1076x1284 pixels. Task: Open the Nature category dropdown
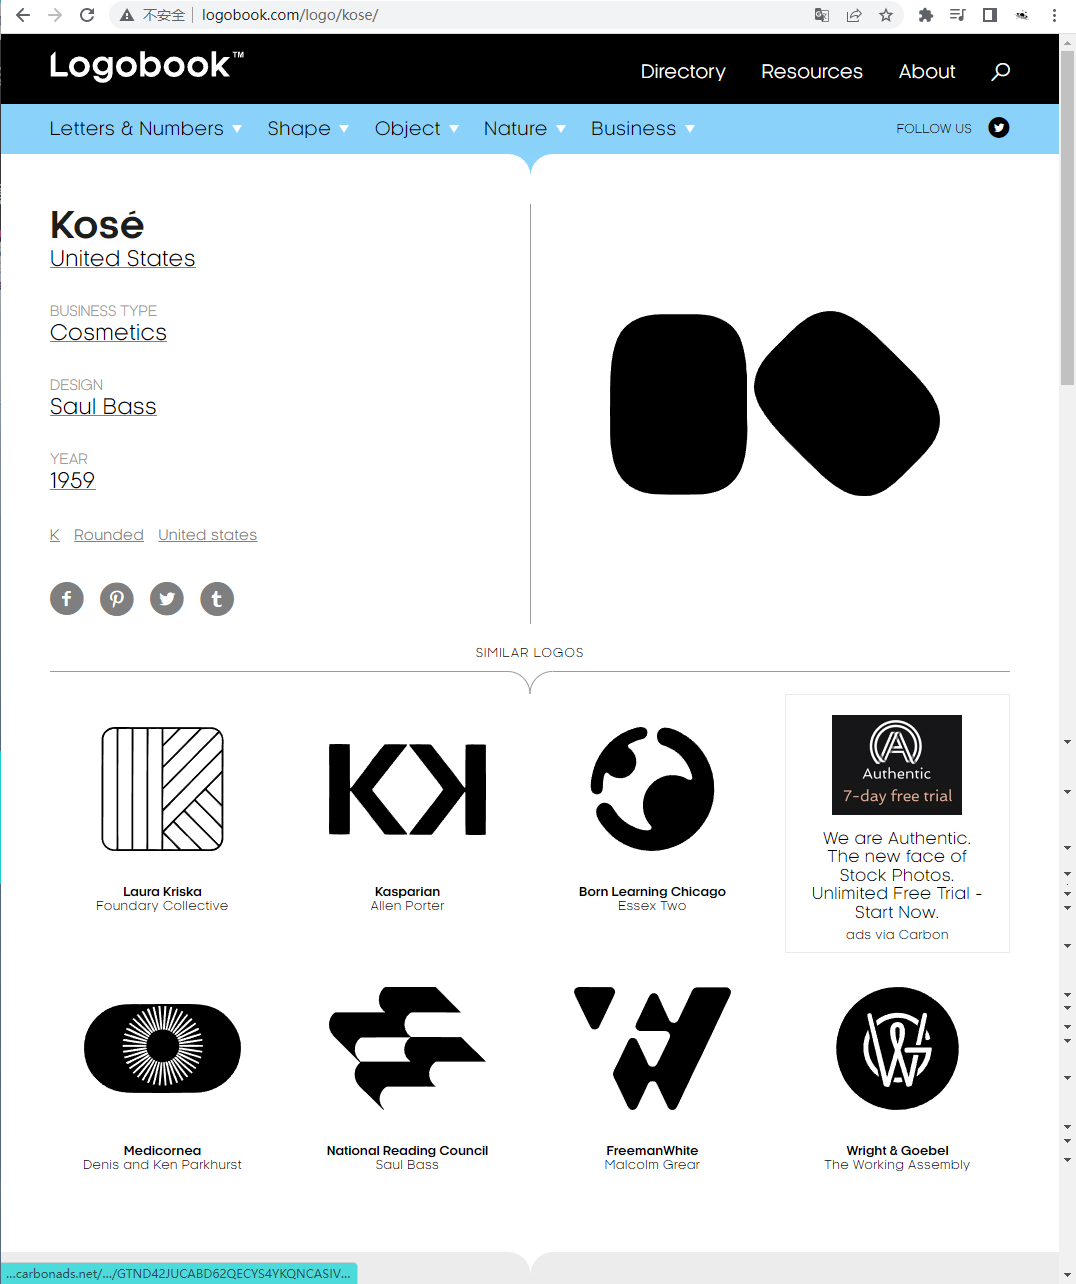coord(524,129)
